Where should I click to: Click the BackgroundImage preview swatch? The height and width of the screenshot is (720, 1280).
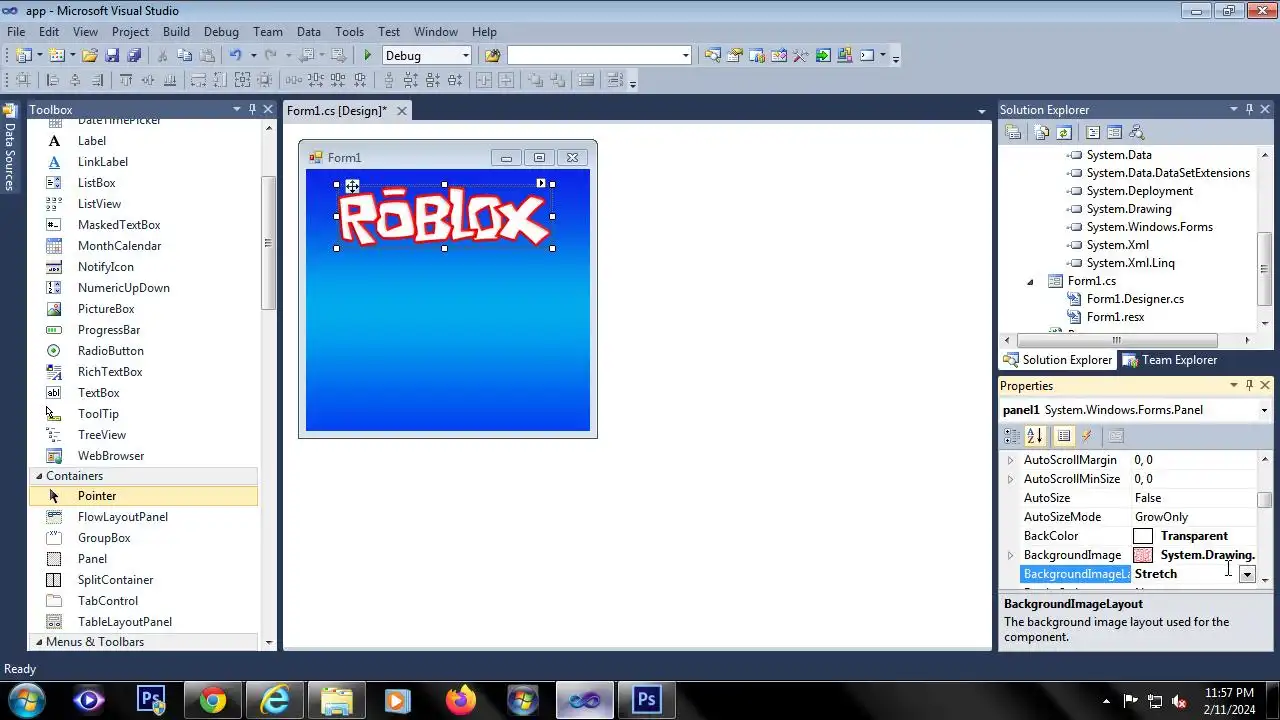[x=1143, y=555]
